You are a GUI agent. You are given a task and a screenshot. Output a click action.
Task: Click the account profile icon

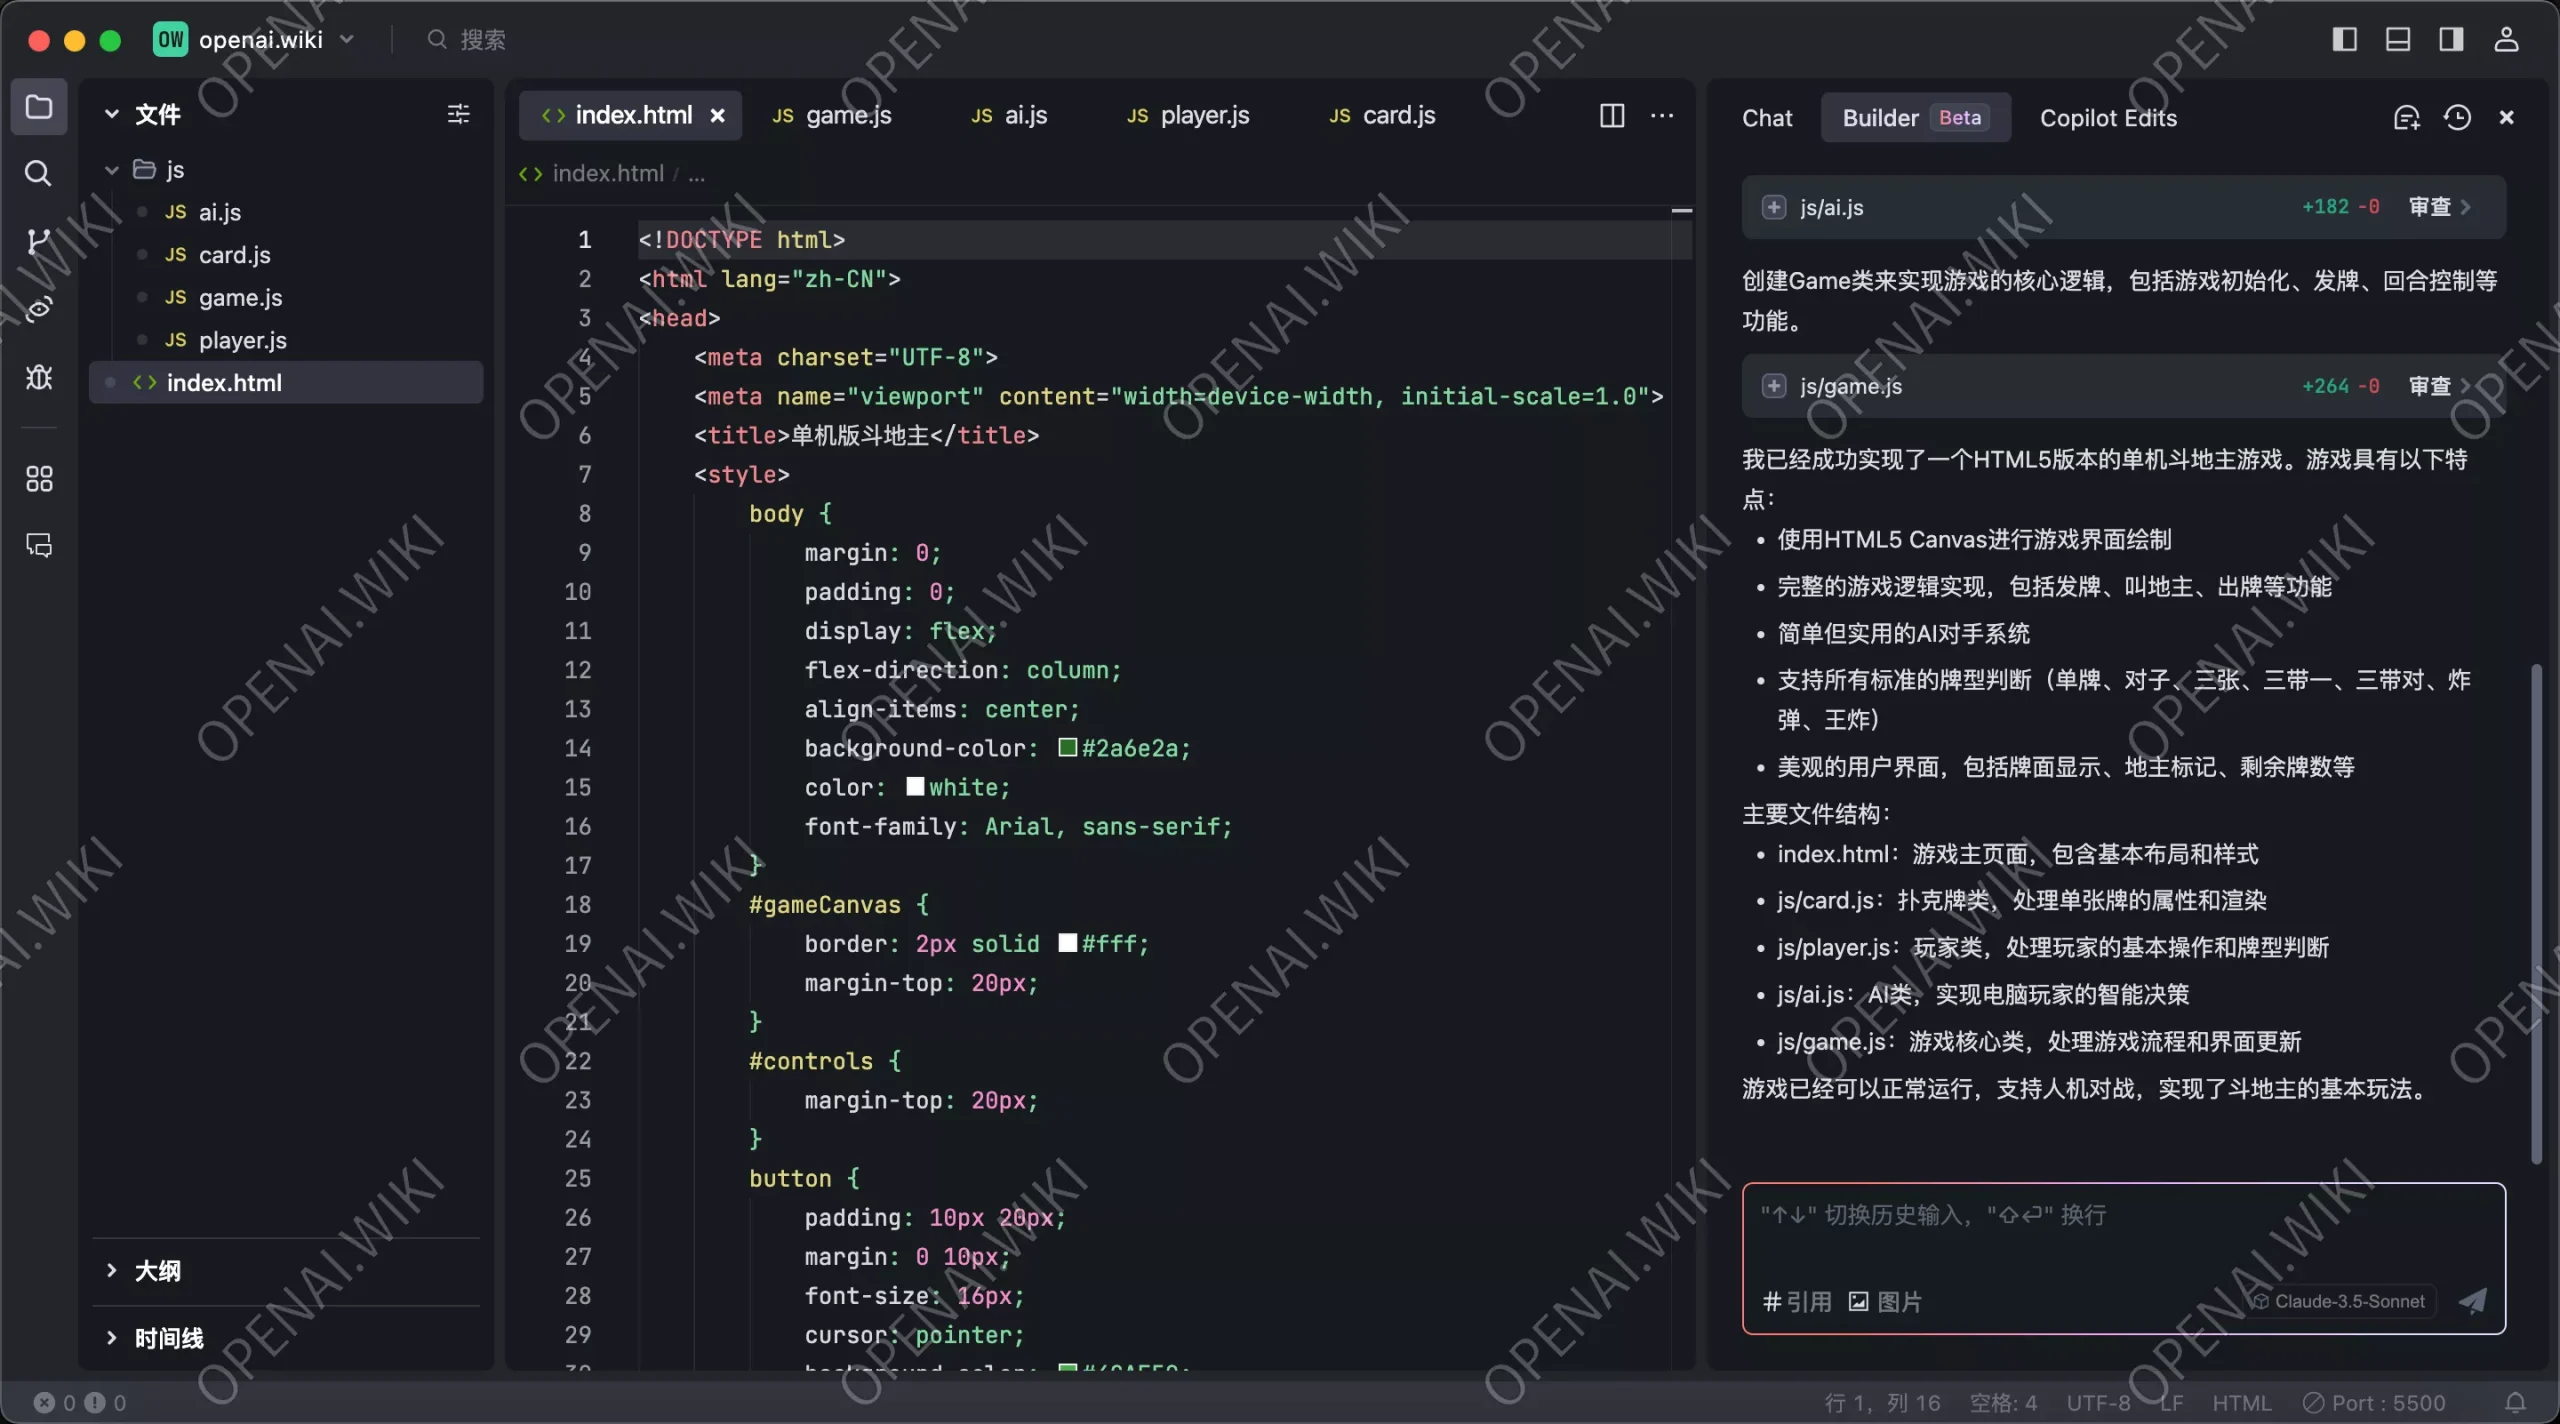(2506, 39)
